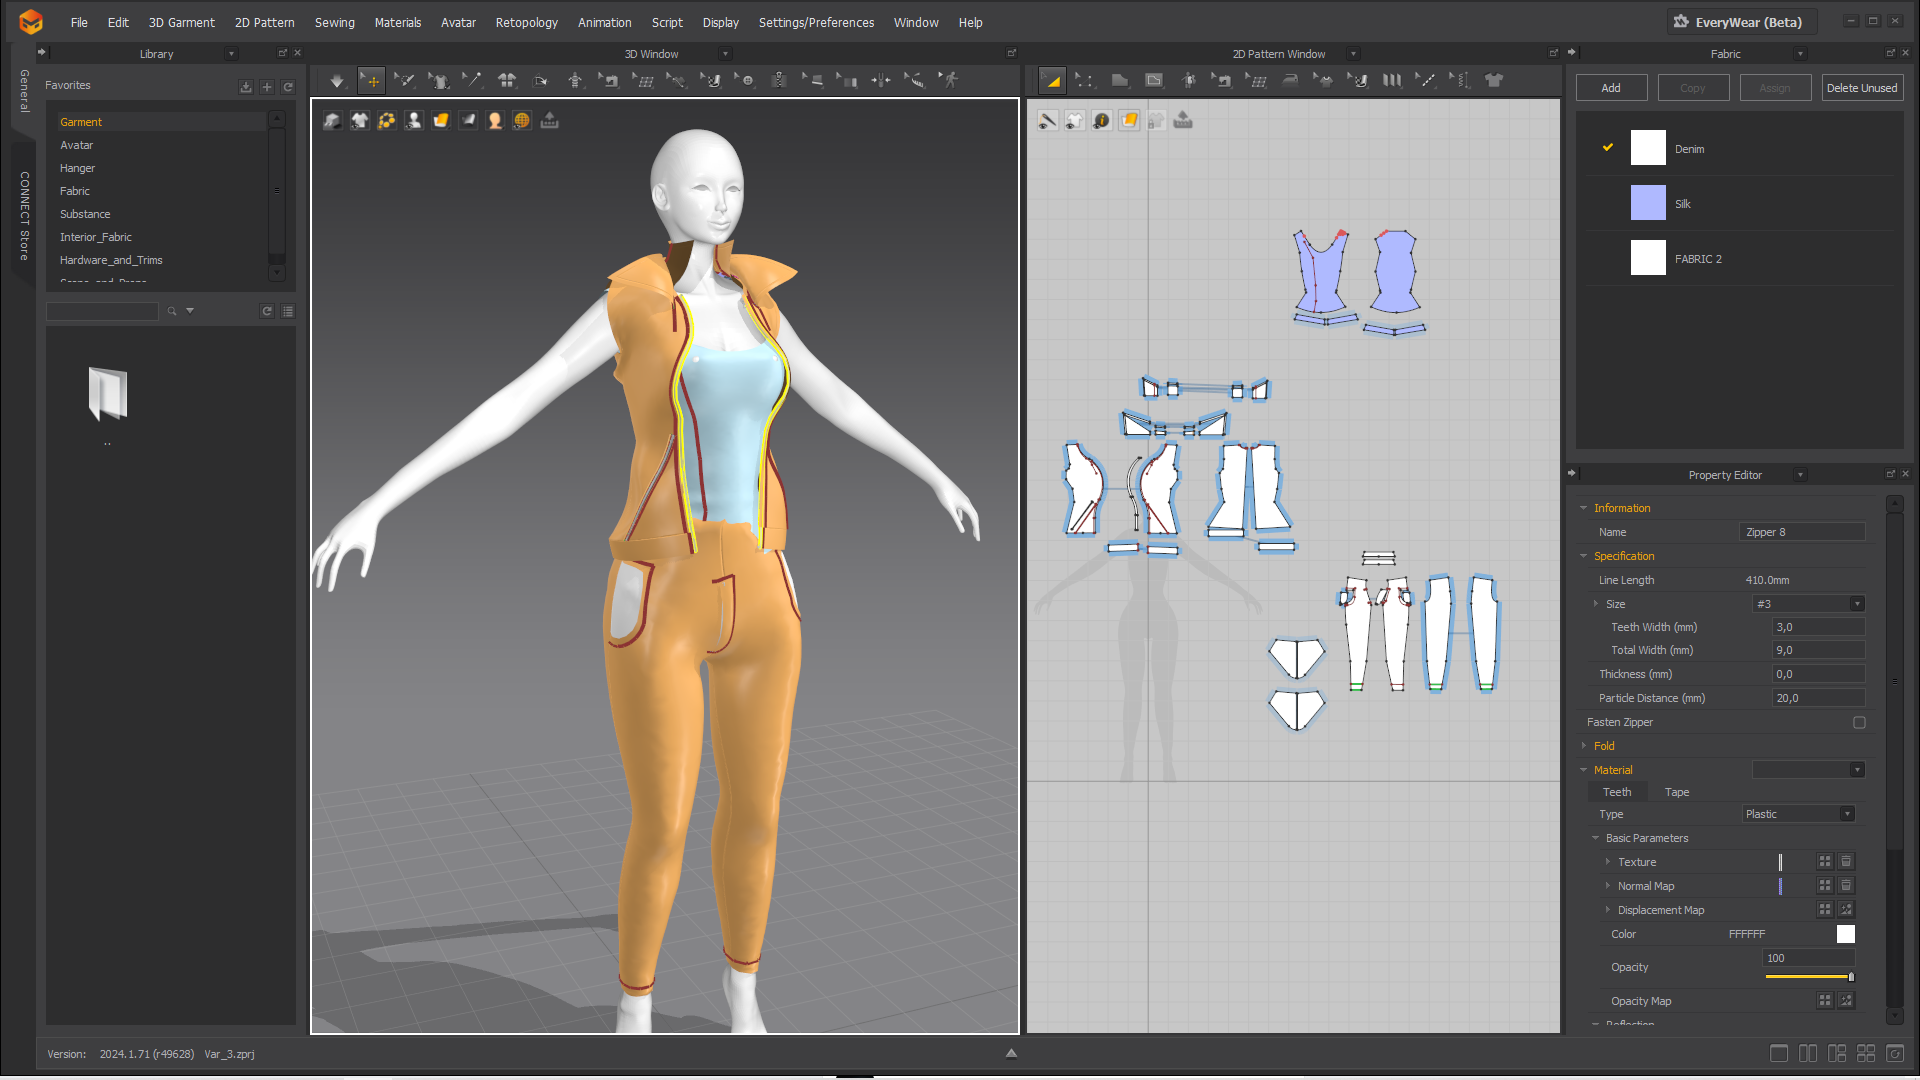Enable the Fasten Zipper checkbox

(x=1859, y=722)
